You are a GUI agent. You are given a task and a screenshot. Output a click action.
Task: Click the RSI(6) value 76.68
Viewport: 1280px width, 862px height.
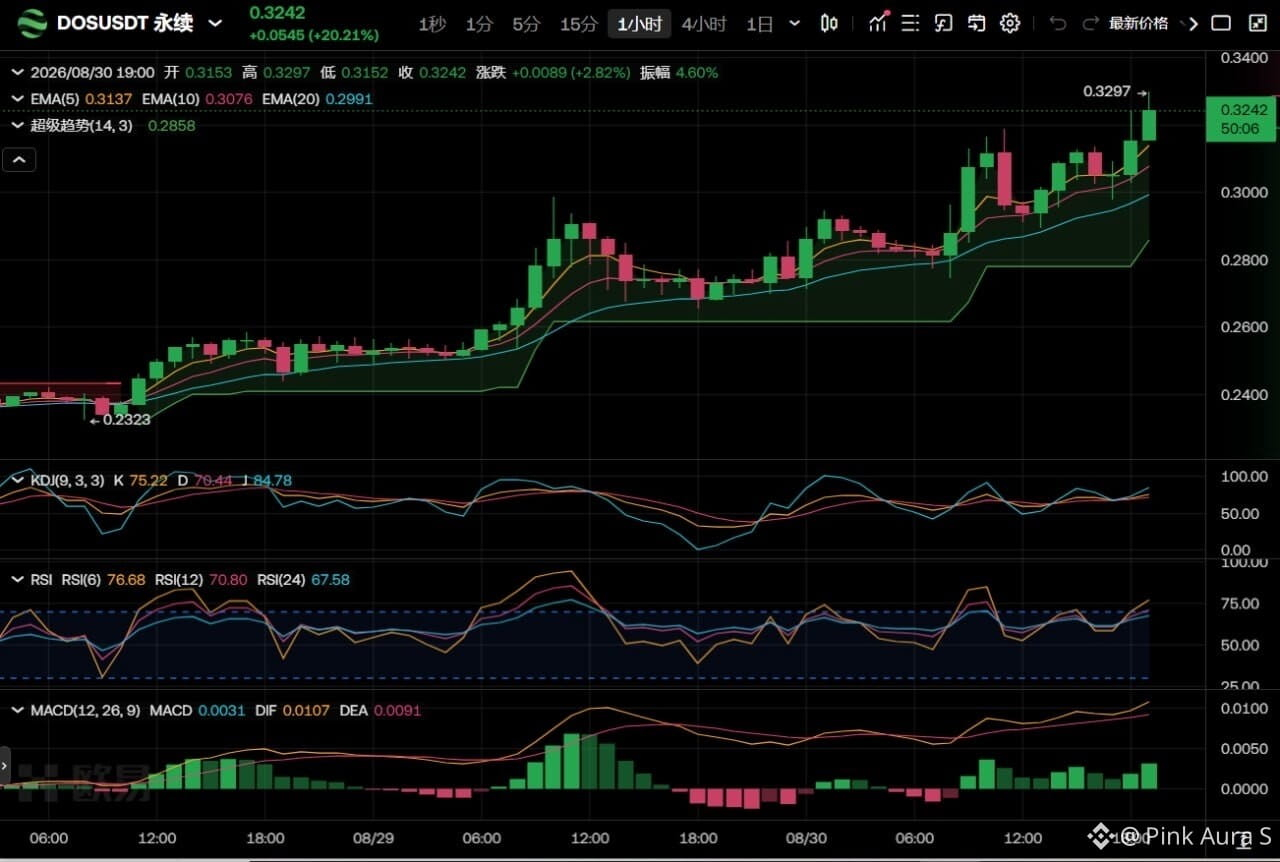125,580
